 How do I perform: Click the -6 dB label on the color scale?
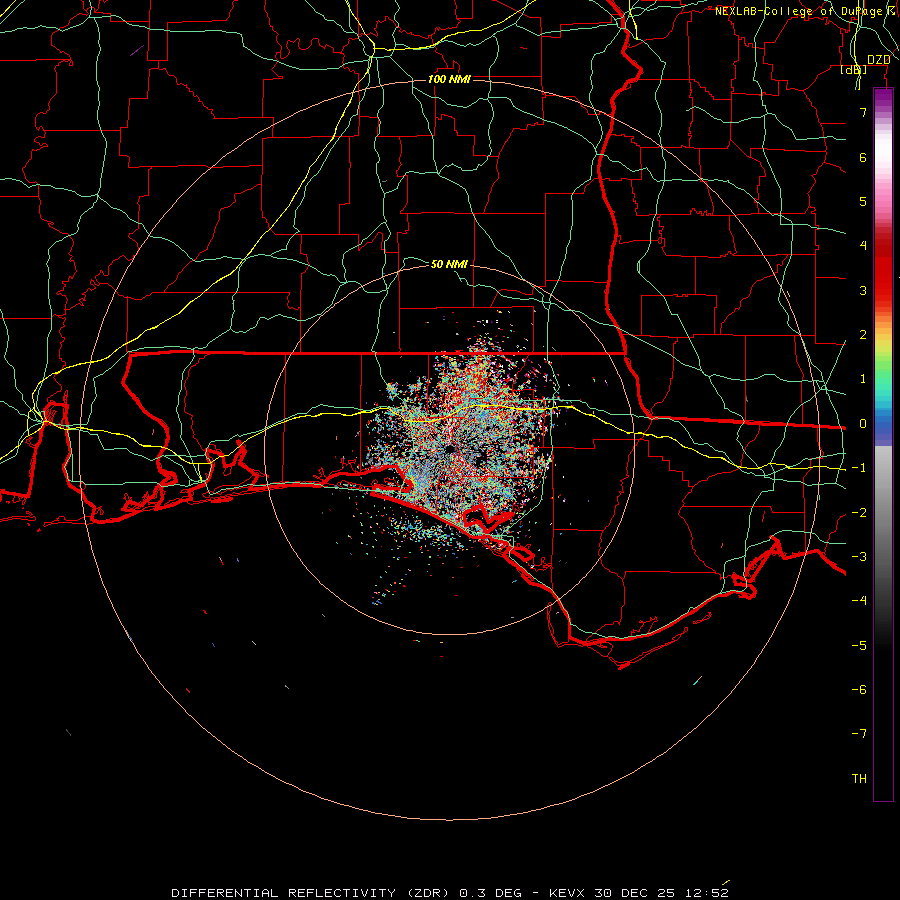tap(859, 690)
